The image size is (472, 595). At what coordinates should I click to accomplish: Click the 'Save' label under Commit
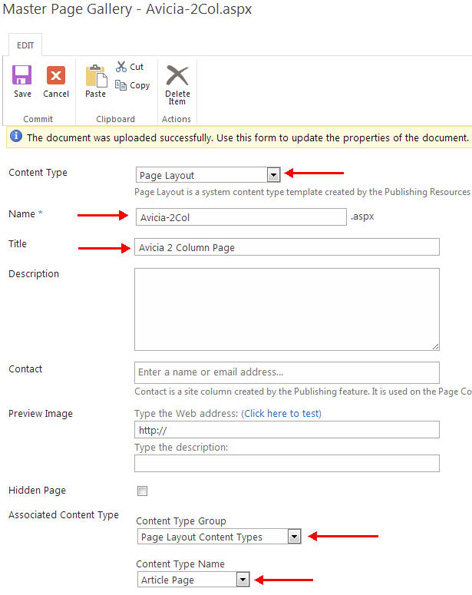22,94
